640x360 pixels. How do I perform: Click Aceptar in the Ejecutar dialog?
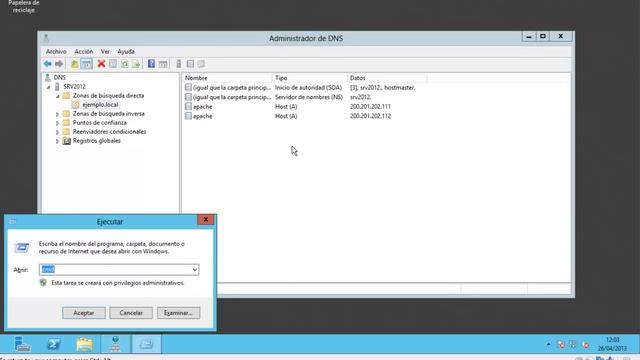(x=84, y=313)
